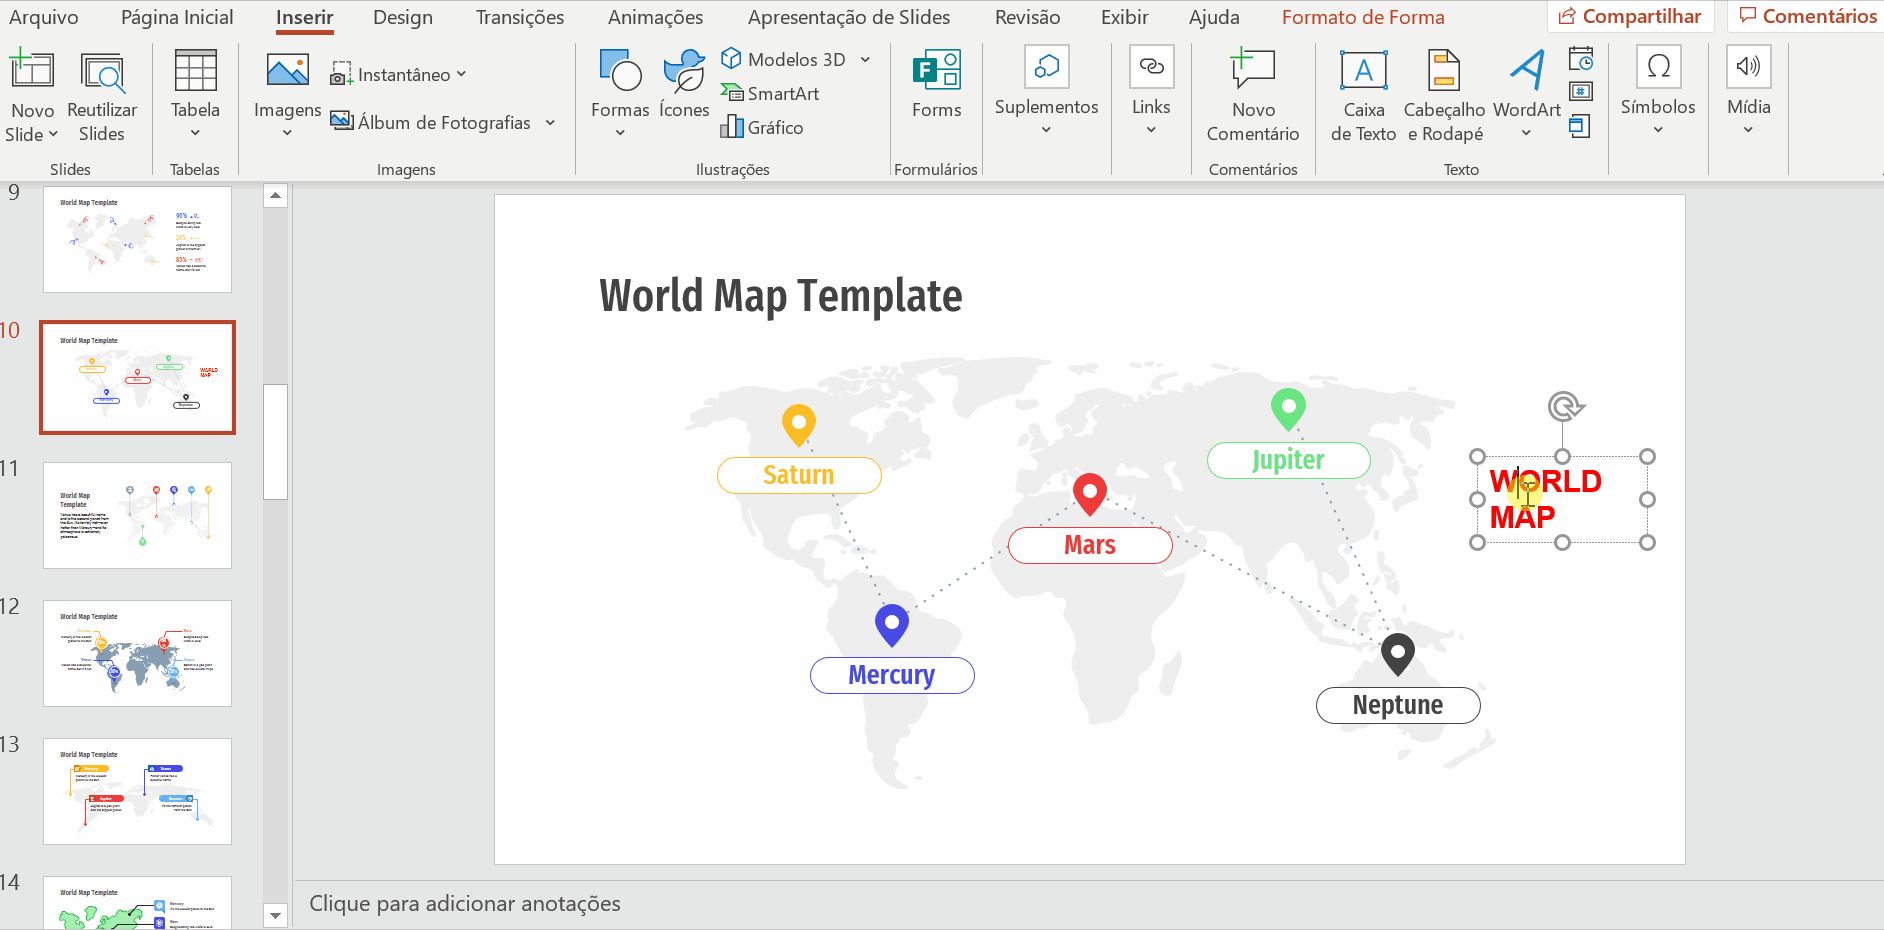Select the Neptune label on the map
The width and height of the screenshot is (1884, 930).
1398,705
